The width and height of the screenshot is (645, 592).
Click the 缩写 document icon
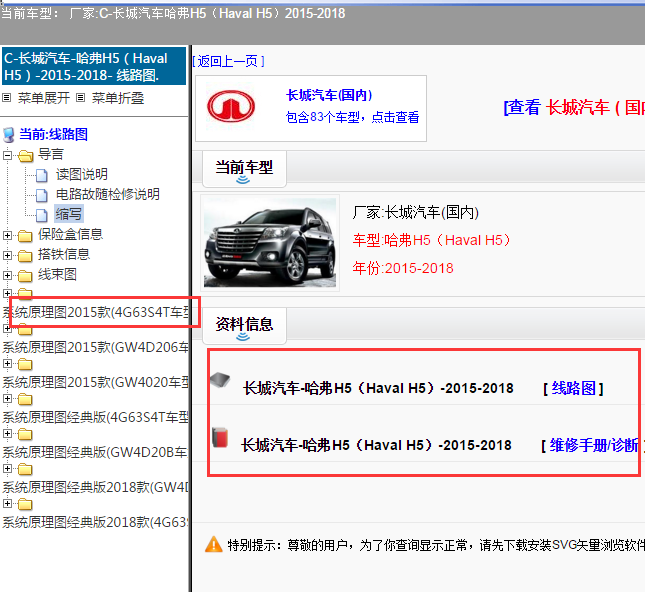[42, 215]
